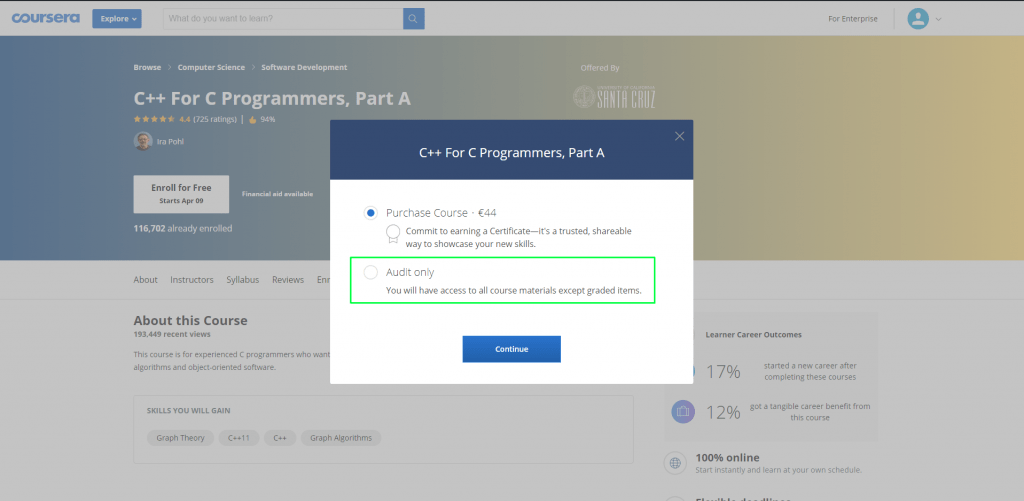1024x501 pixels.
Task: Select the C++ skill tag
Action: pyautogui.click(x=280, y=438)
